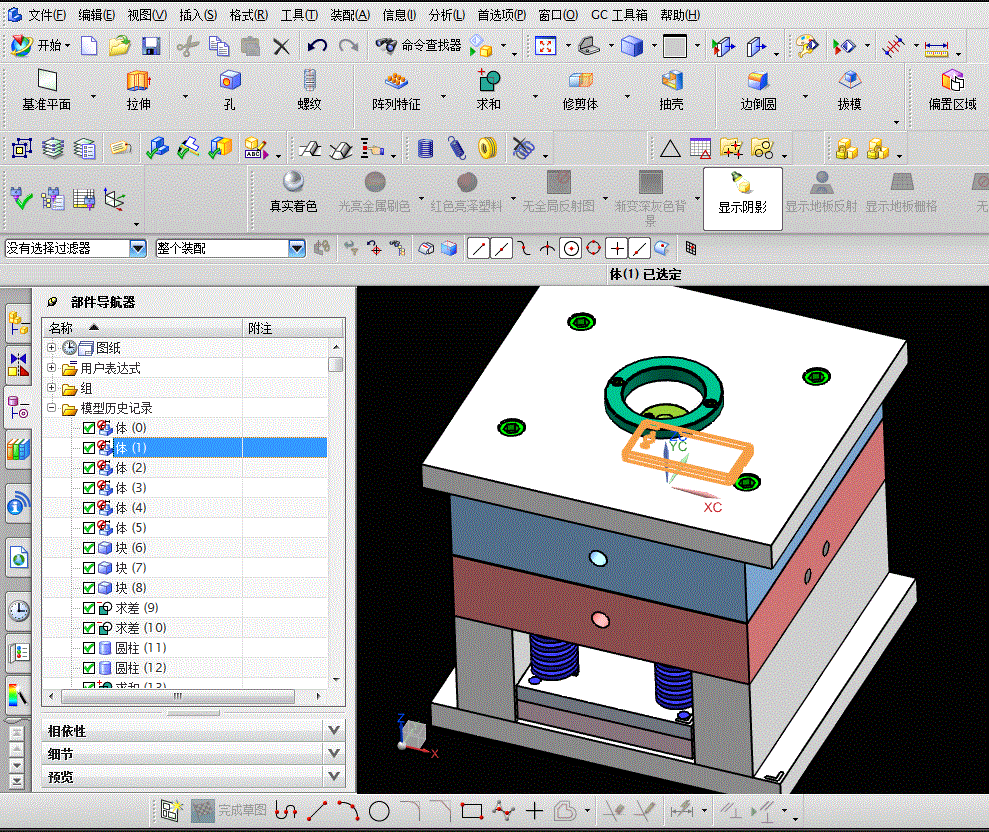The height and width of the screenshot is (832, 989).
Task: Open the 孔 (Hole) feature tool
Action: (230, 81)
